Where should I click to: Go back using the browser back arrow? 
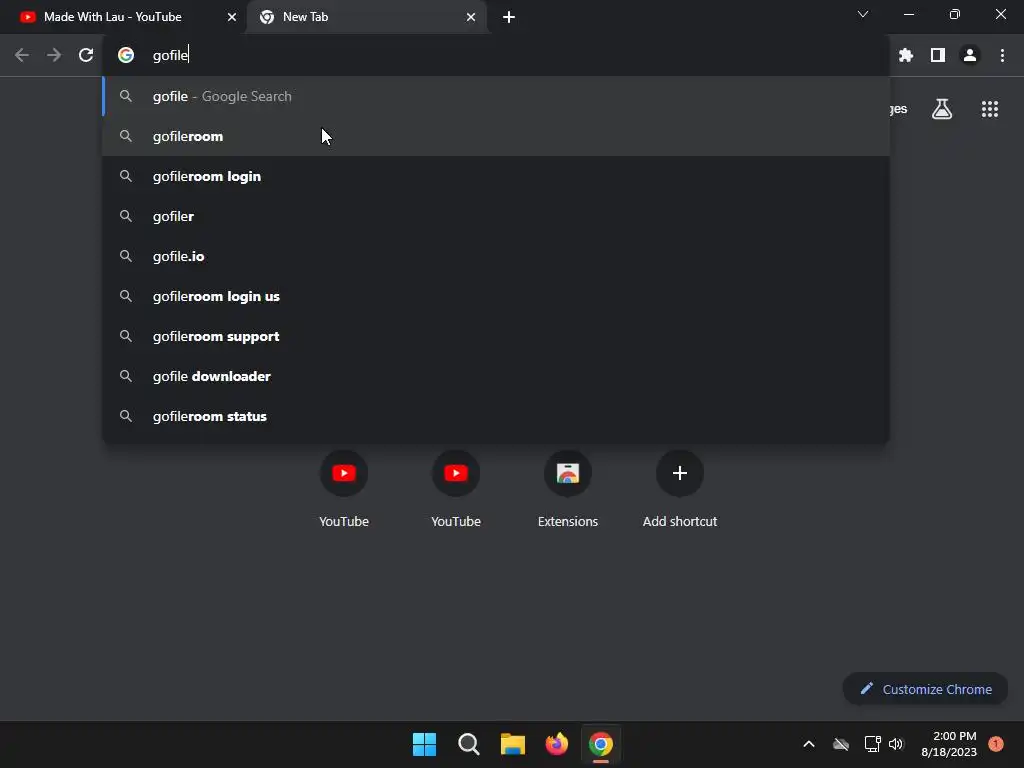[22, 55]
